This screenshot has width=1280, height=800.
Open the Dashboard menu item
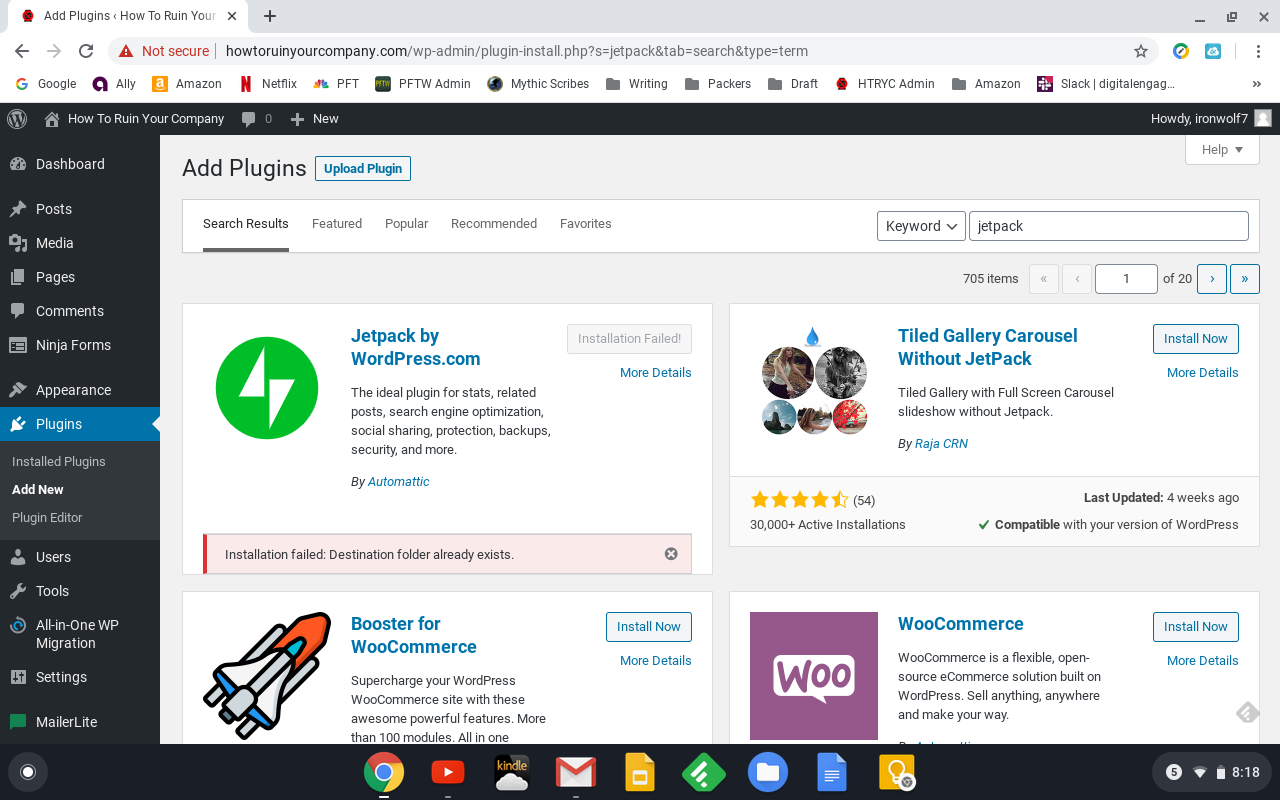[80, 164]
